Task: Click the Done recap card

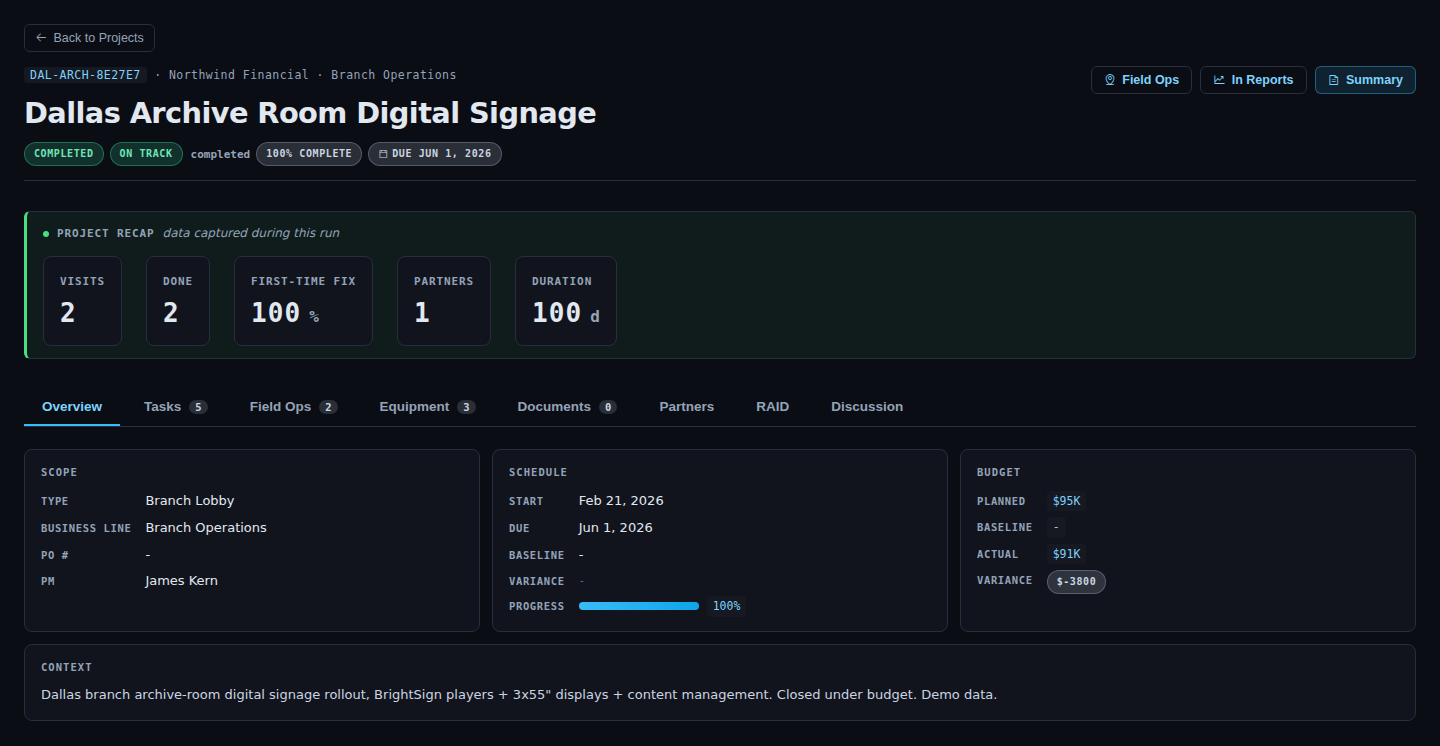Action: tap(178, 301)
